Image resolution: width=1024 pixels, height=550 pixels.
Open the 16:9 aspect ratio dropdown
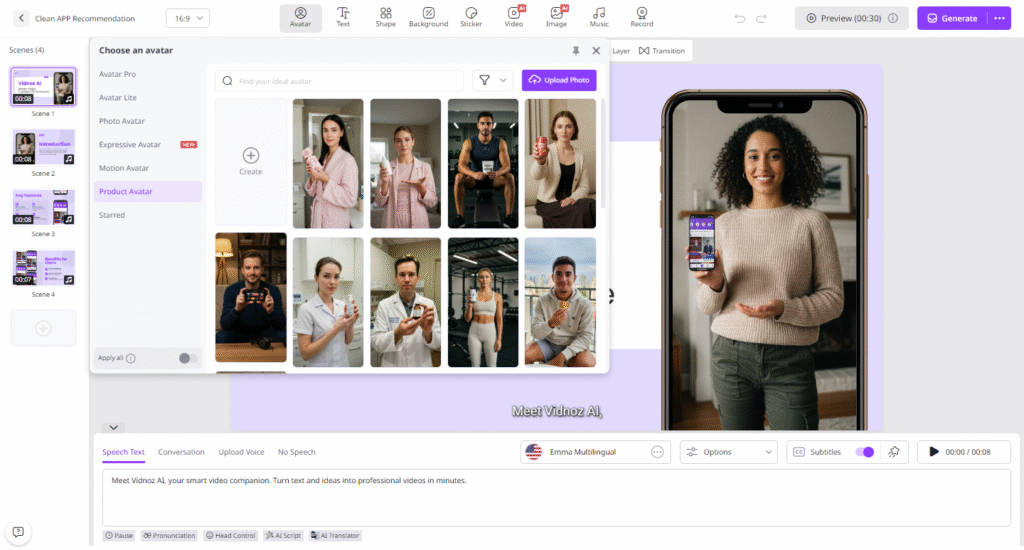coord(187,18)
